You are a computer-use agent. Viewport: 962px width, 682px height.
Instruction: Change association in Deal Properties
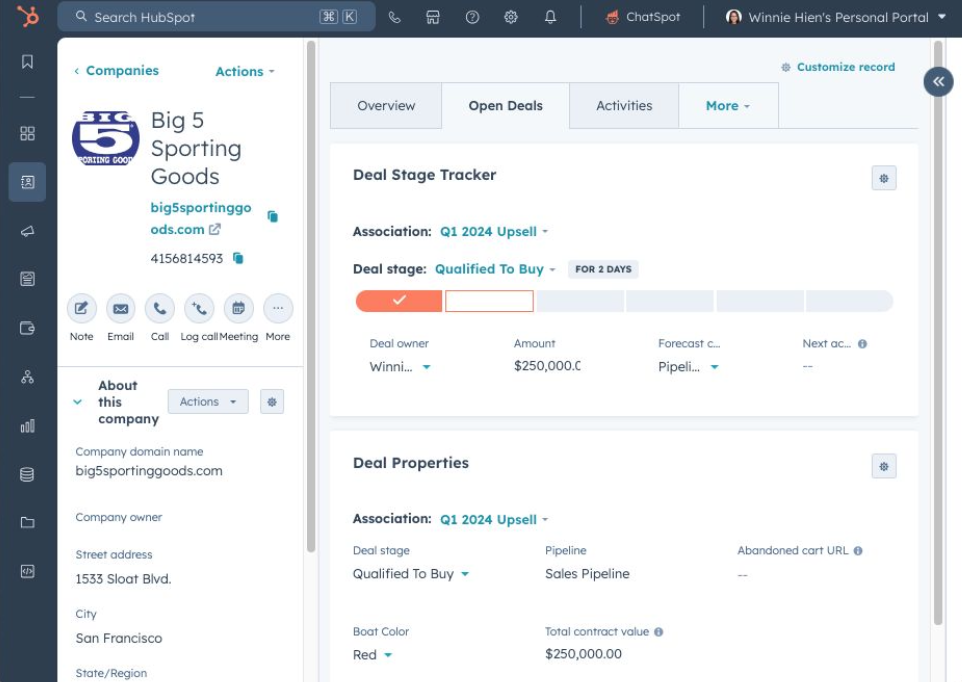(x=494, y=519)
